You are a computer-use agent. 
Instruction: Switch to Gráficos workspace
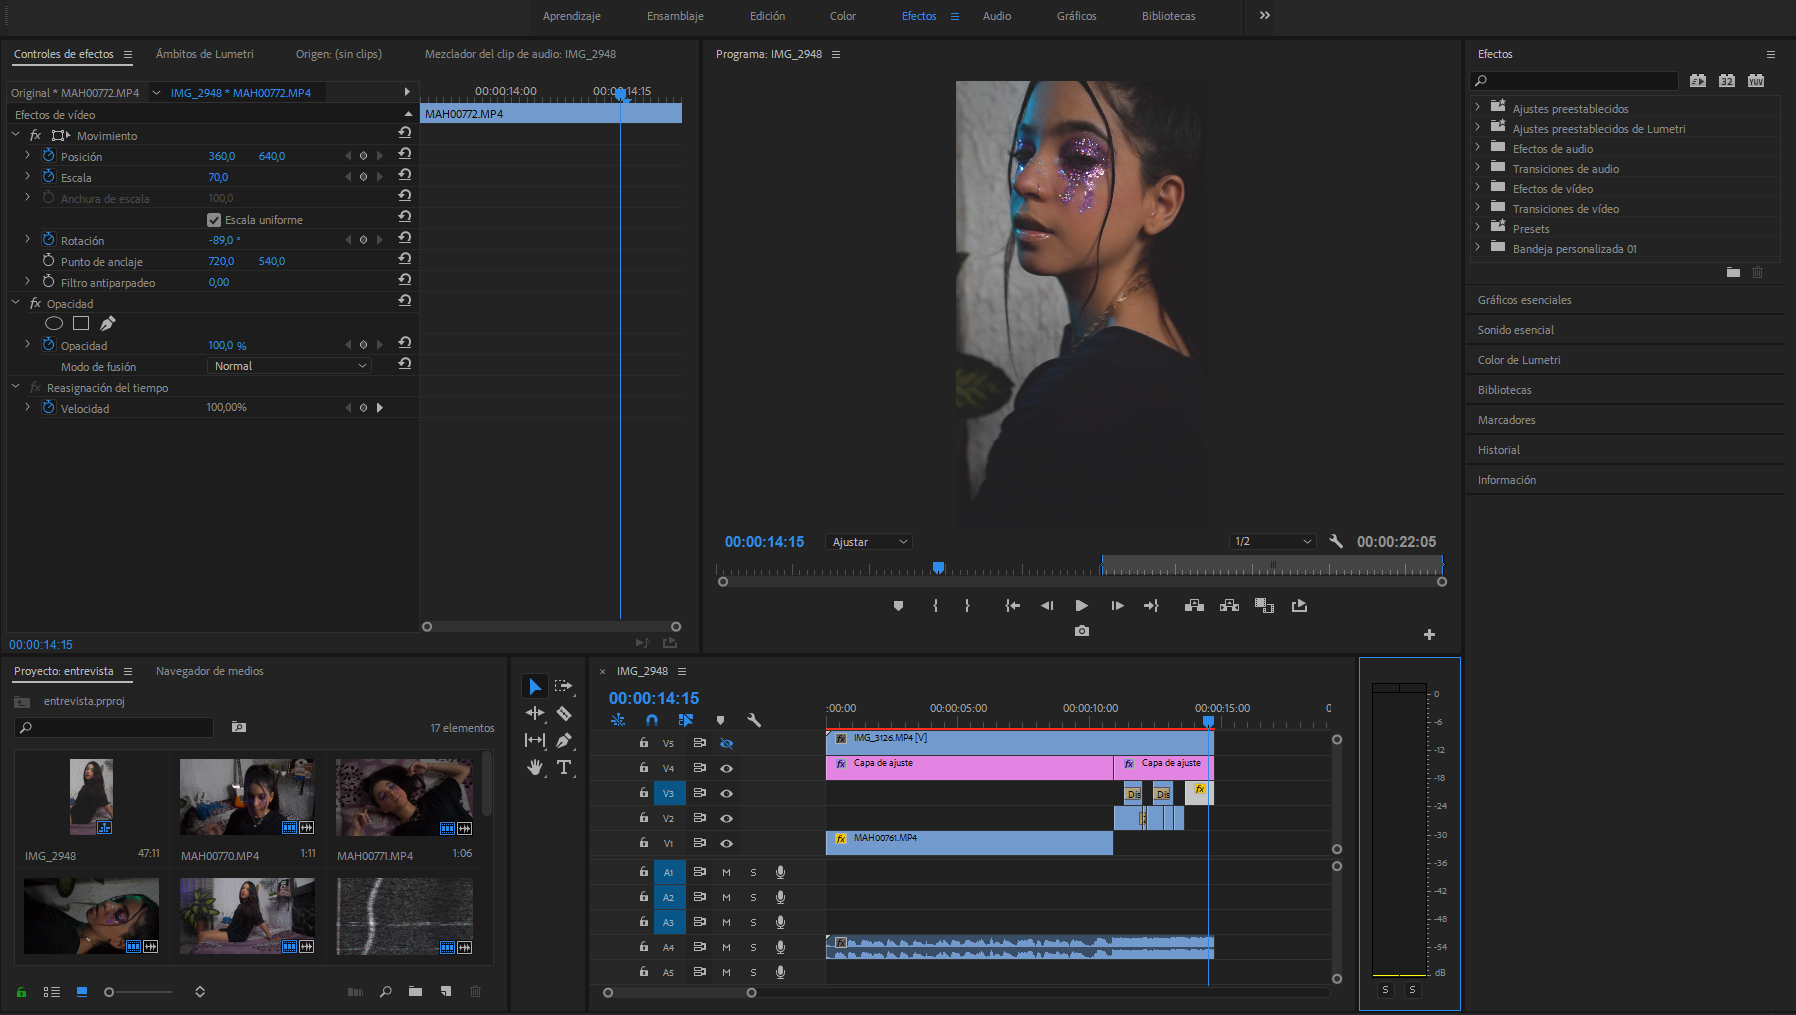click(1076, 16)
